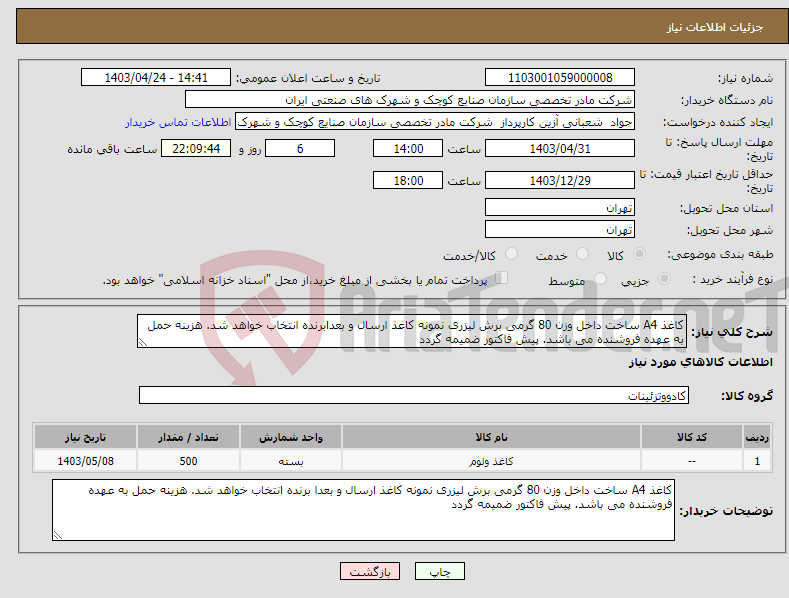Select the کالا/خدمت radio button

(511, 254)
